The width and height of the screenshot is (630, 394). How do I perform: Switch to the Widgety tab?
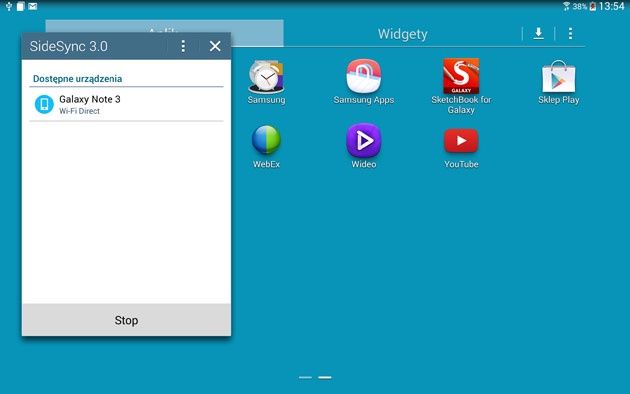coord(402,34)
